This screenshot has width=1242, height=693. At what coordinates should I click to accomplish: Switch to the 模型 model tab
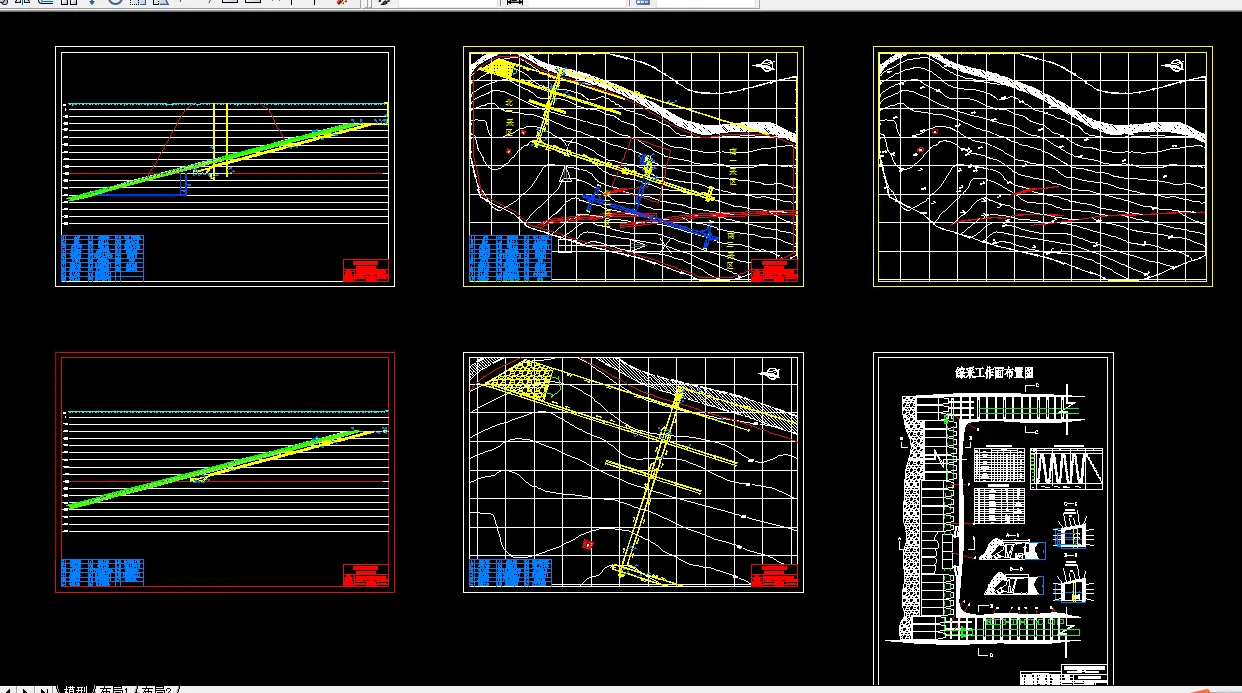(75, 689)
